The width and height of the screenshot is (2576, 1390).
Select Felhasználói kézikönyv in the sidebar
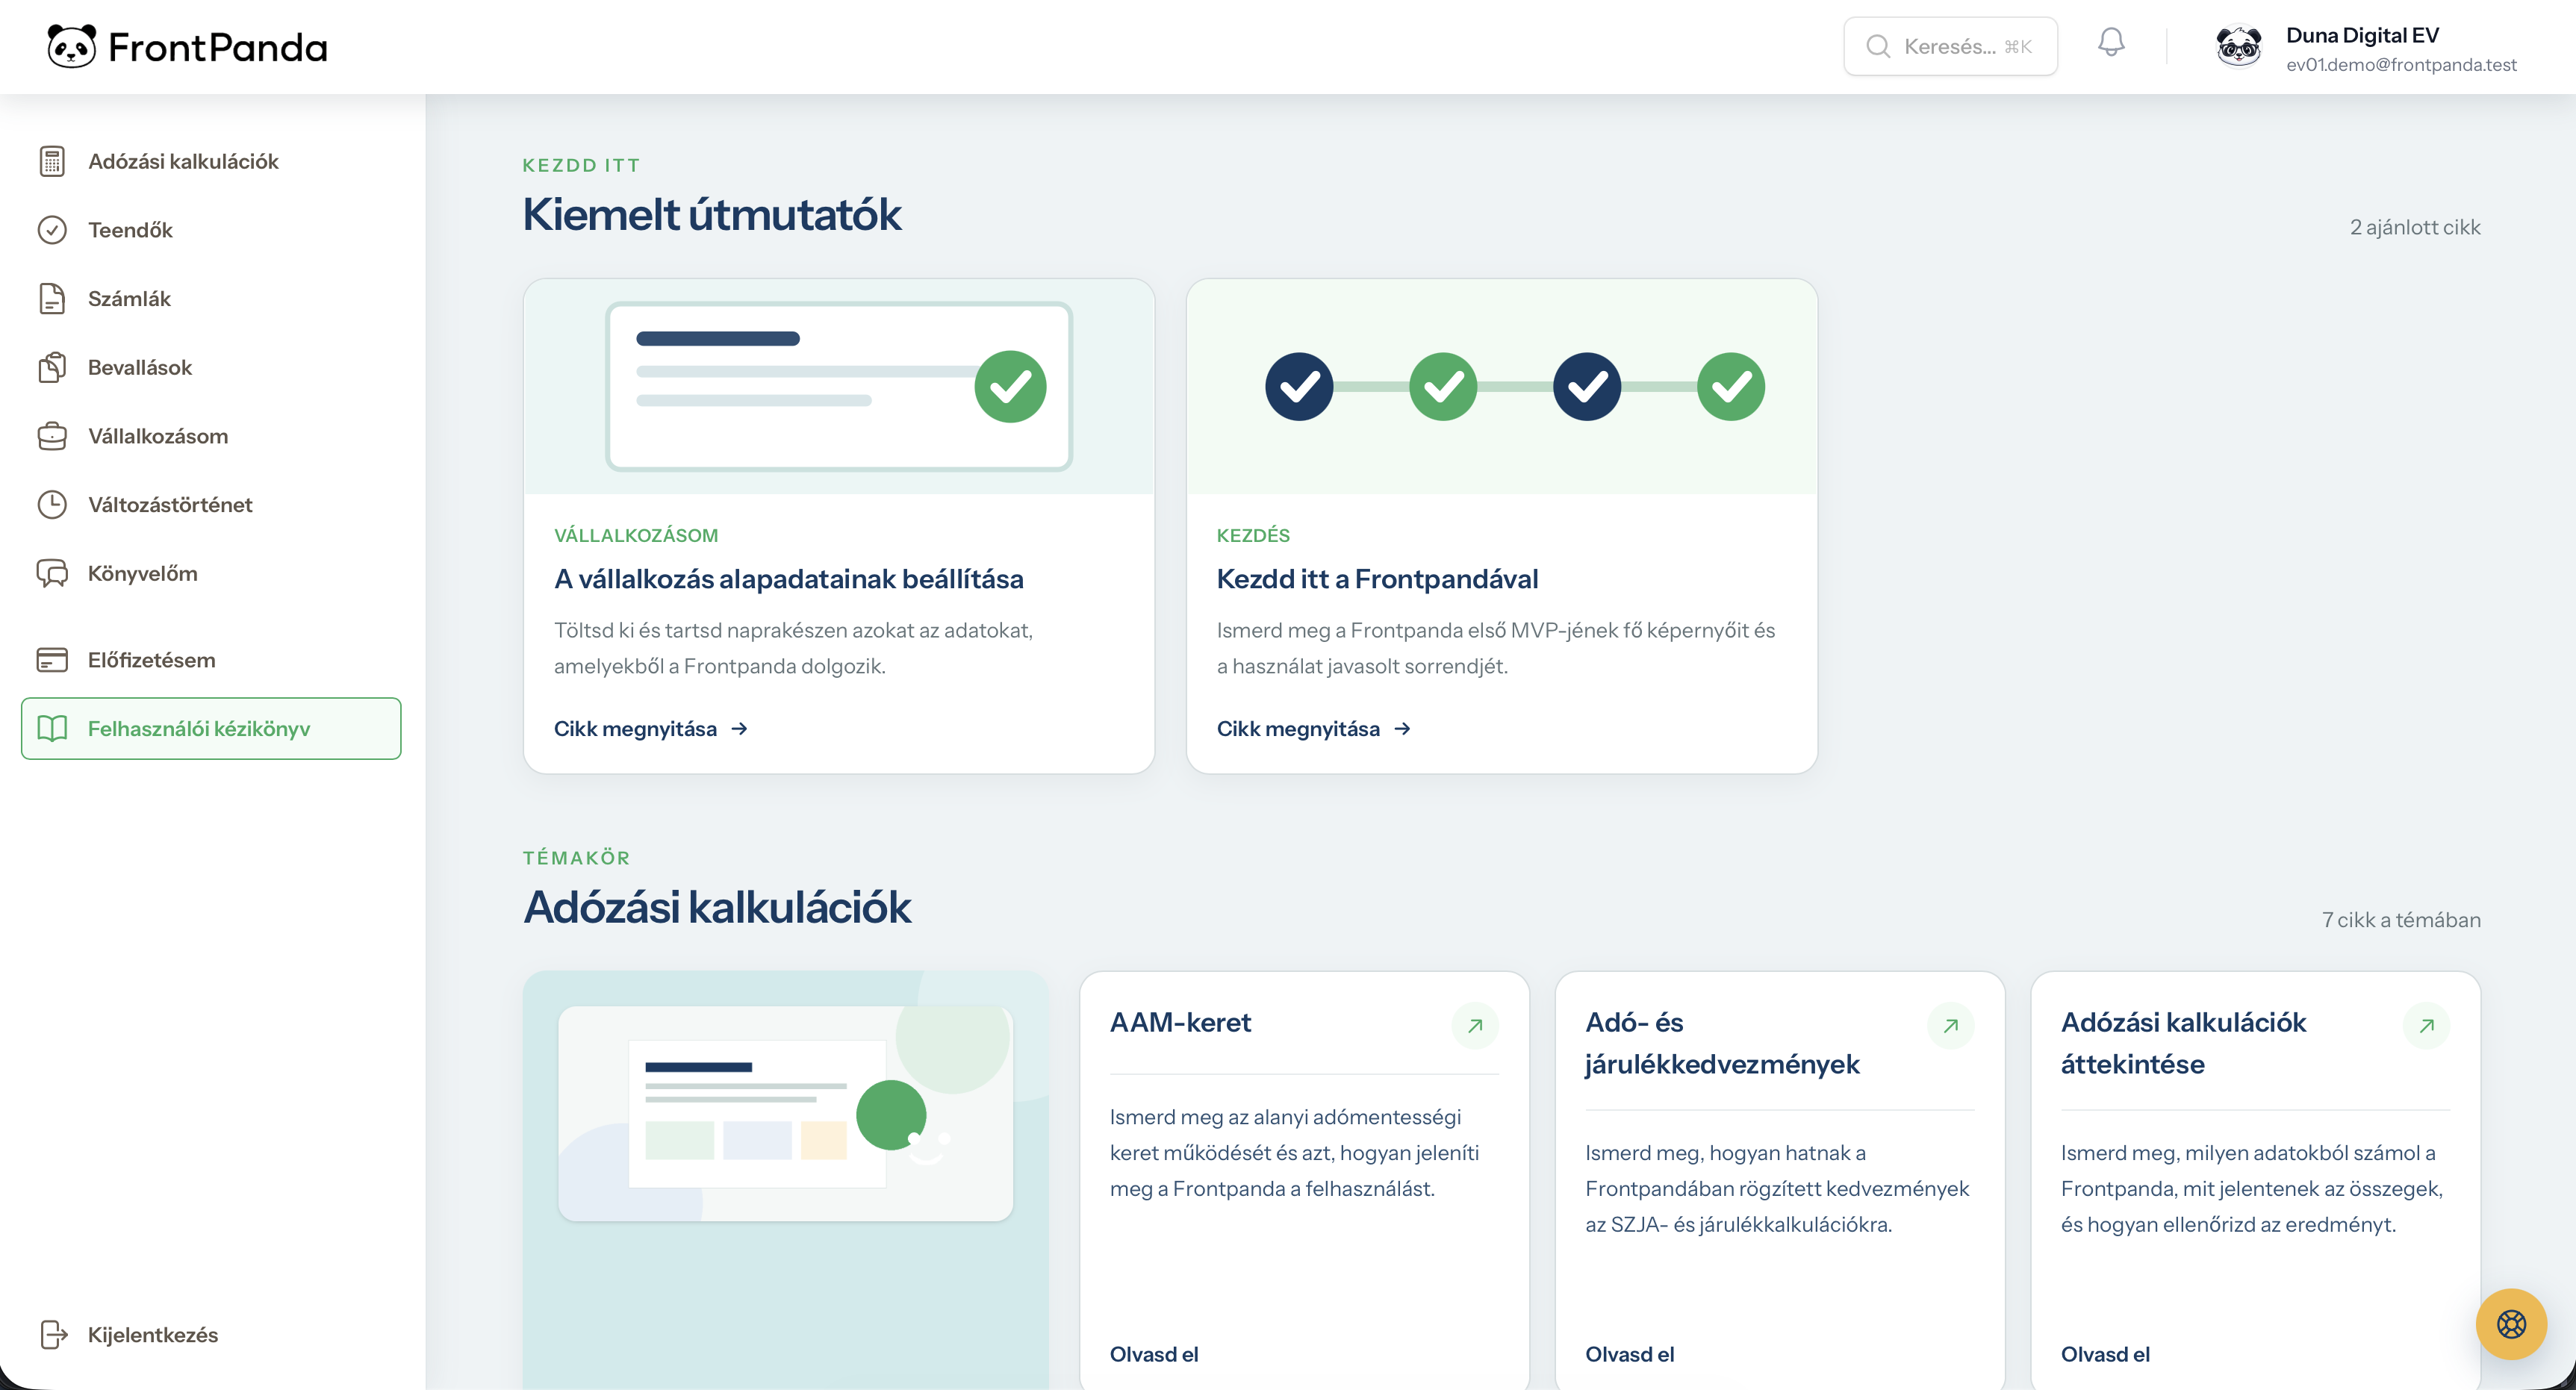[211, 728]
